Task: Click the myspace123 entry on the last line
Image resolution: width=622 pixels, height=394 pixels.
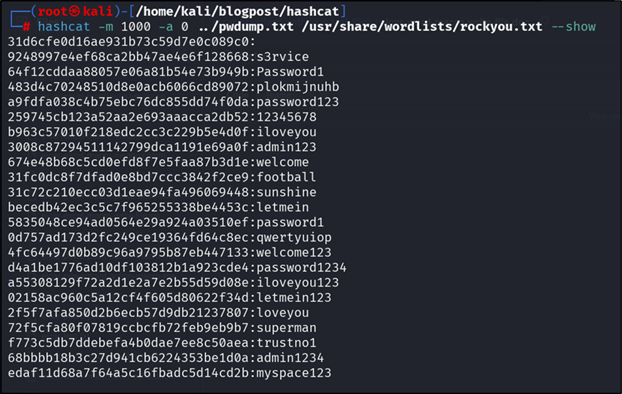Action: (x=294, y=373)
